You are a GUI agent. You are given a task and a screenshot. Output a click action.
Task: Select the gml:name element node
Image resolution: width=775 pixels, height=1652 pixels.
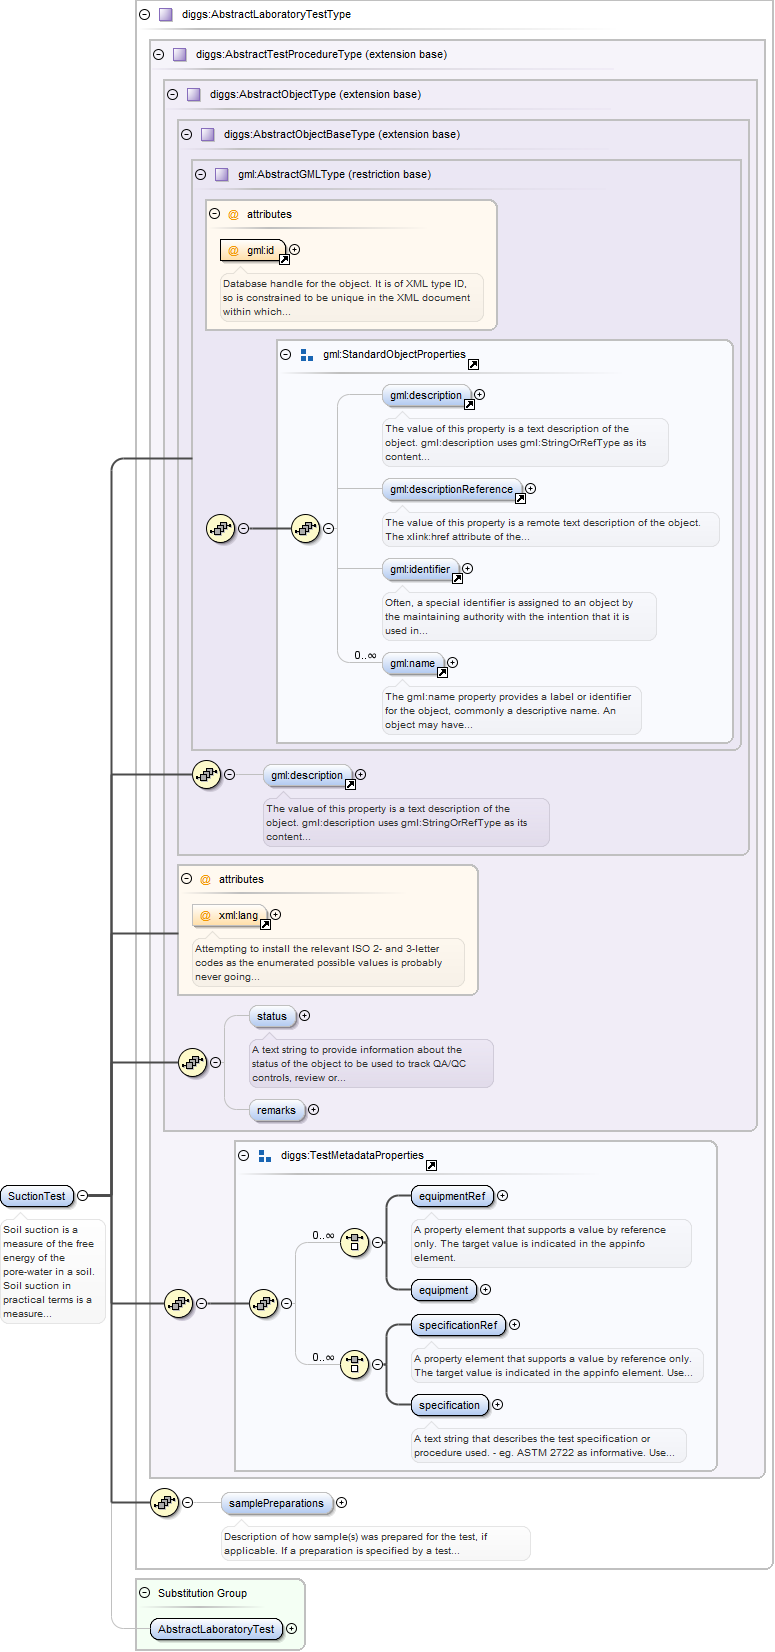pyautogui.click(x=412, y=663)
